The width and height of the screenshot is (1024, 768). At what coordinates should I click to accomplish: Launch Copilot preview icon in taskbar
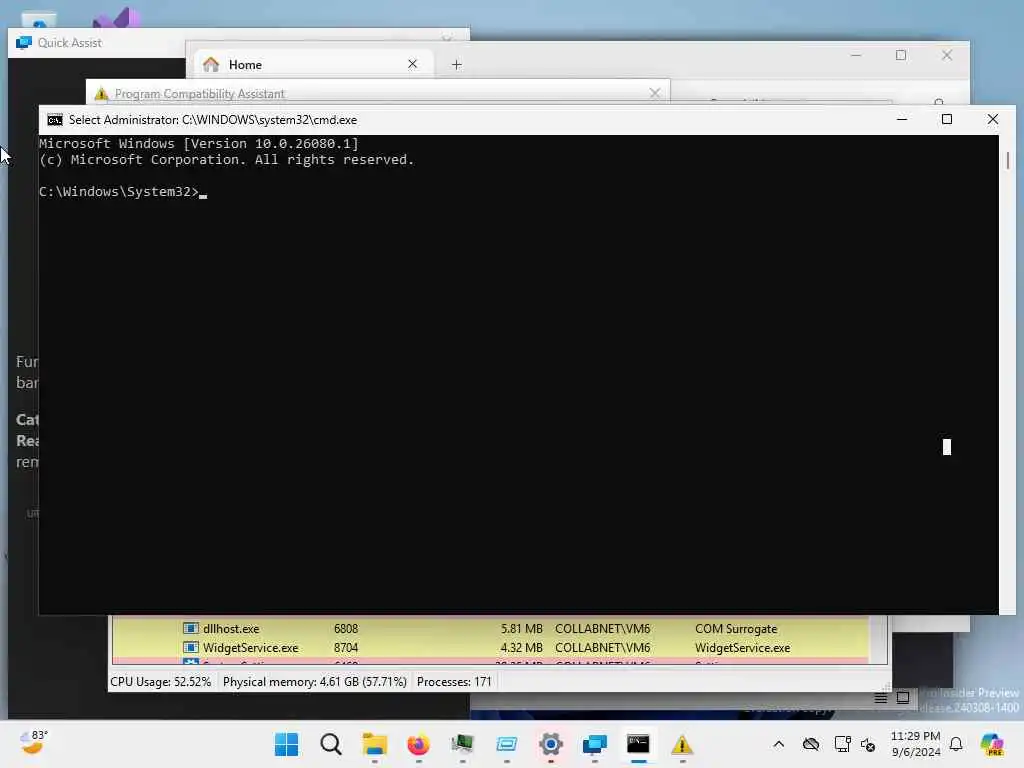point(992,744)
